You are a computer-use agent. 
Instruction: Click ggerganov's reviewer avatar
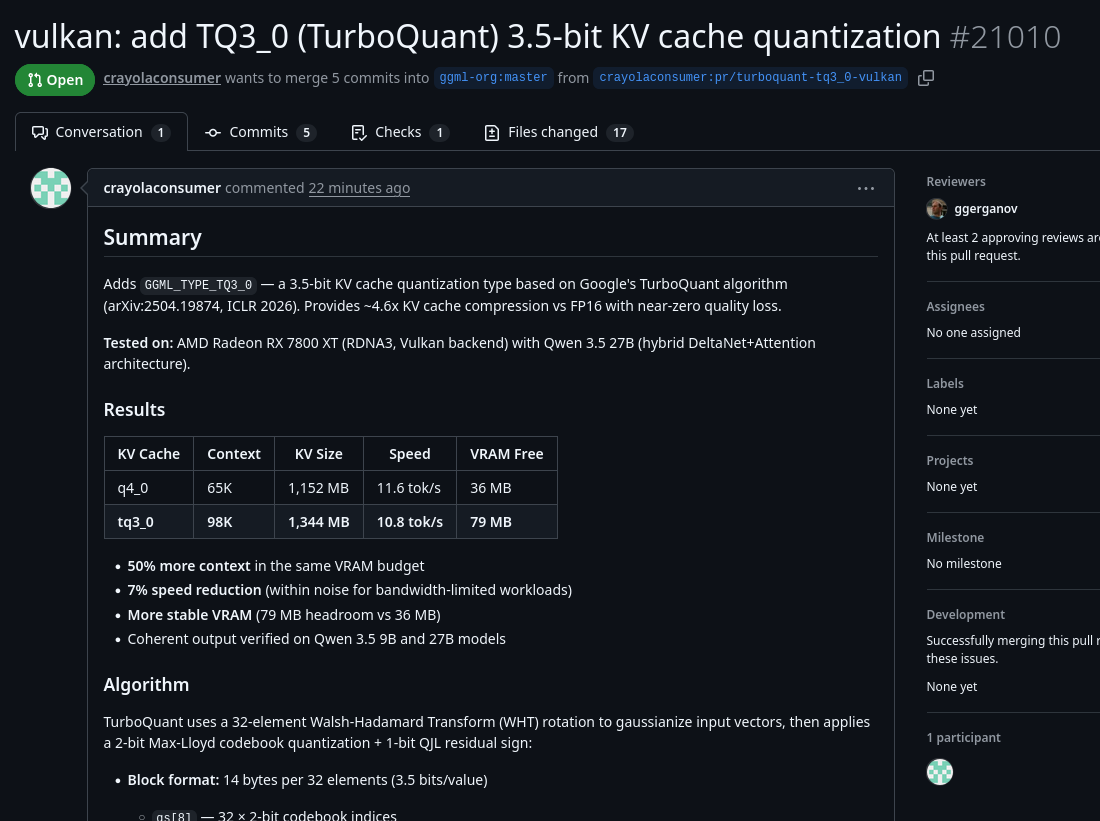(936, 208)
